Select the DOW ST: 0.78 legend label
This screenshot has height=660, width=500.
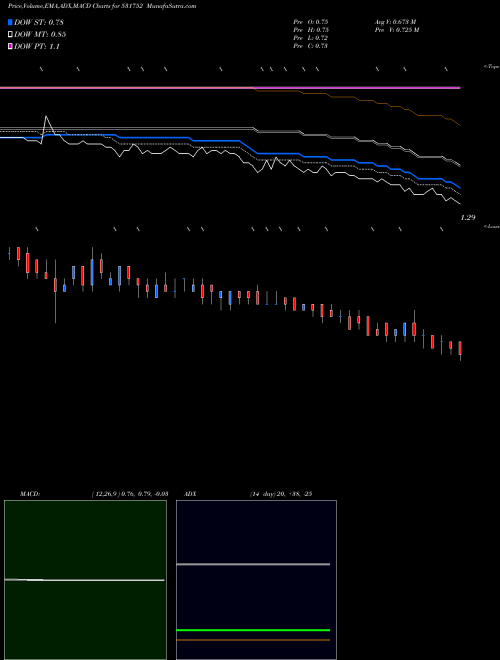click(39, 22)
